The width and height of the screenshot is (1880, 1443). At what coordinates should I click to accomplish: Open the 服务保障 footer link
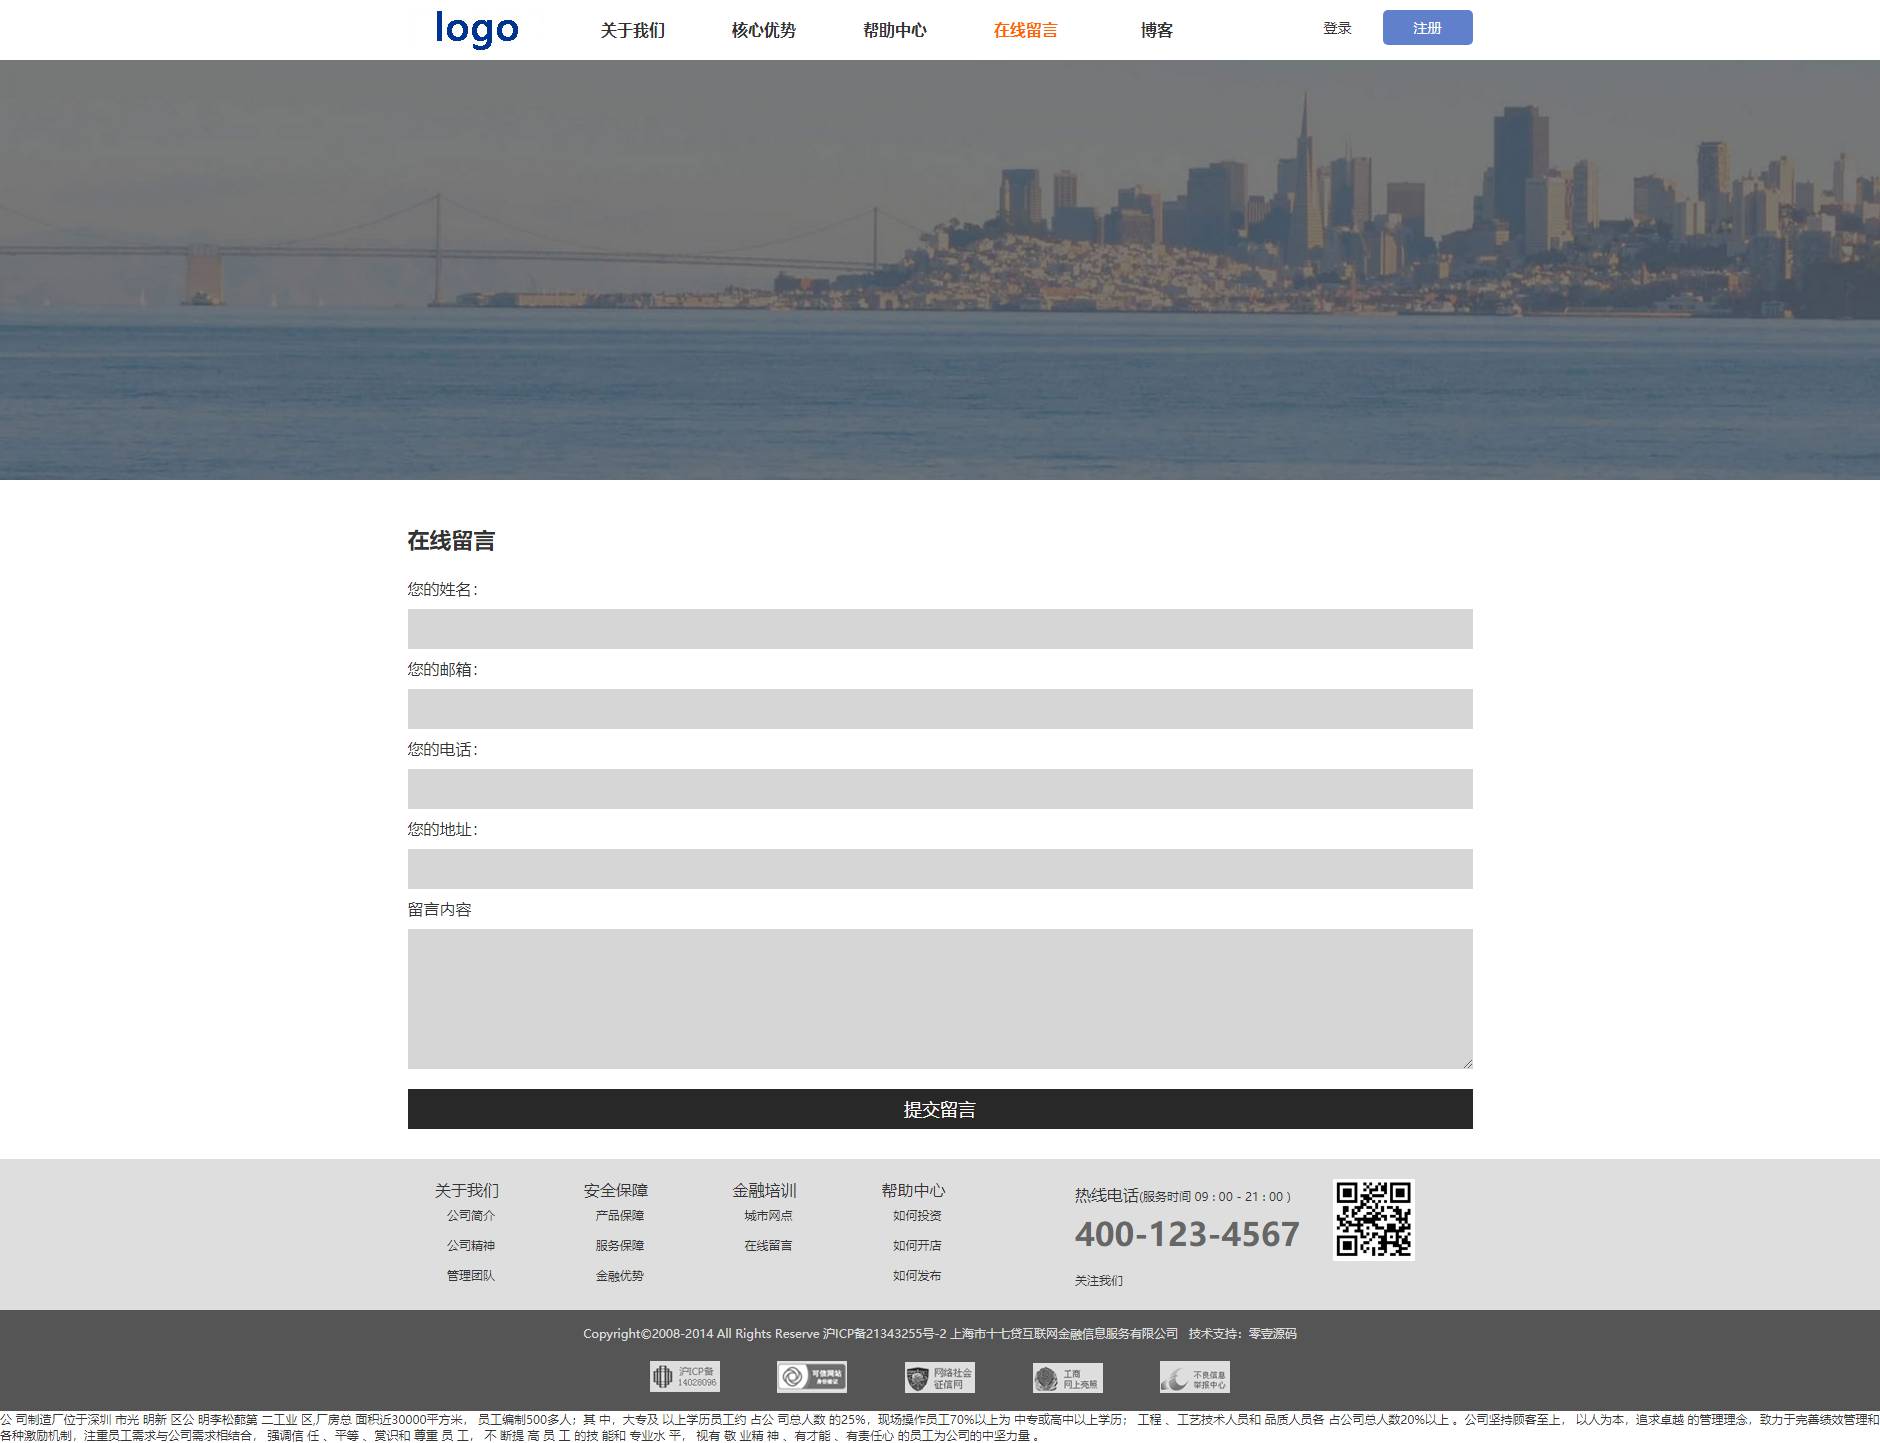620,1246
